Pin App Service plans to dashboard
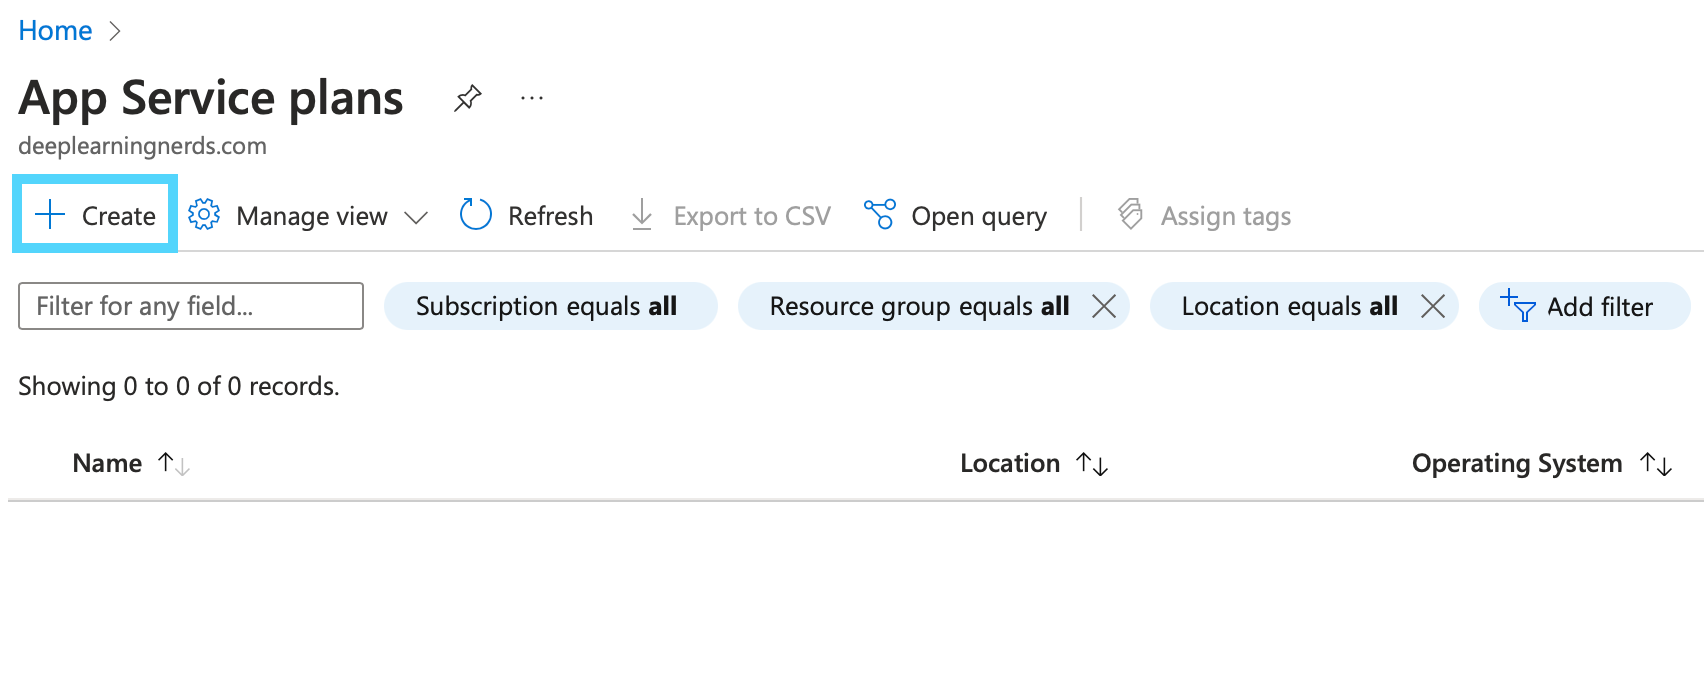This screenshot has height=674, width=1704. tap(467, 98)
